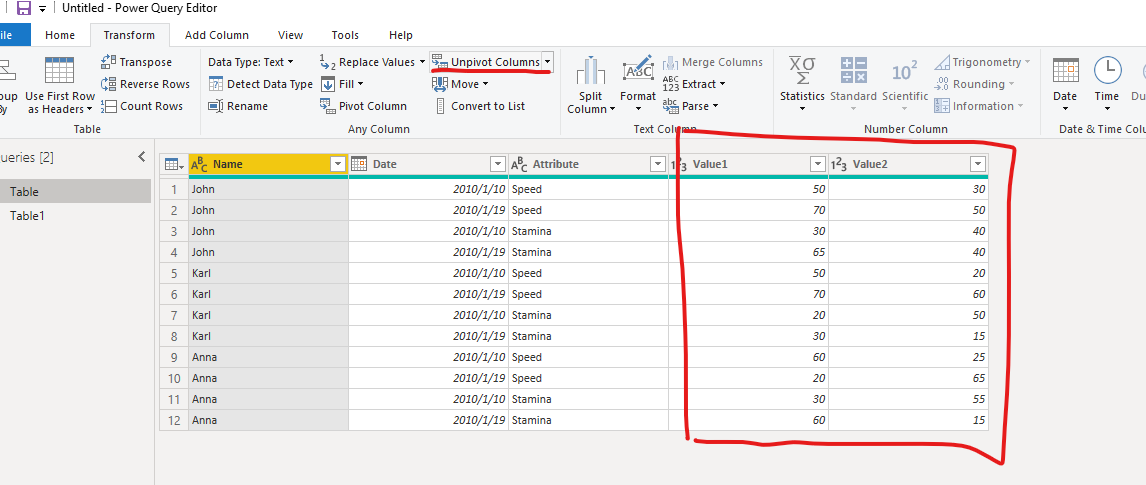Click the Date calendar icon
Image resolution: width=1146 pixels, height=485 pixels.
pyautogui.click(x=1065, y=71)
